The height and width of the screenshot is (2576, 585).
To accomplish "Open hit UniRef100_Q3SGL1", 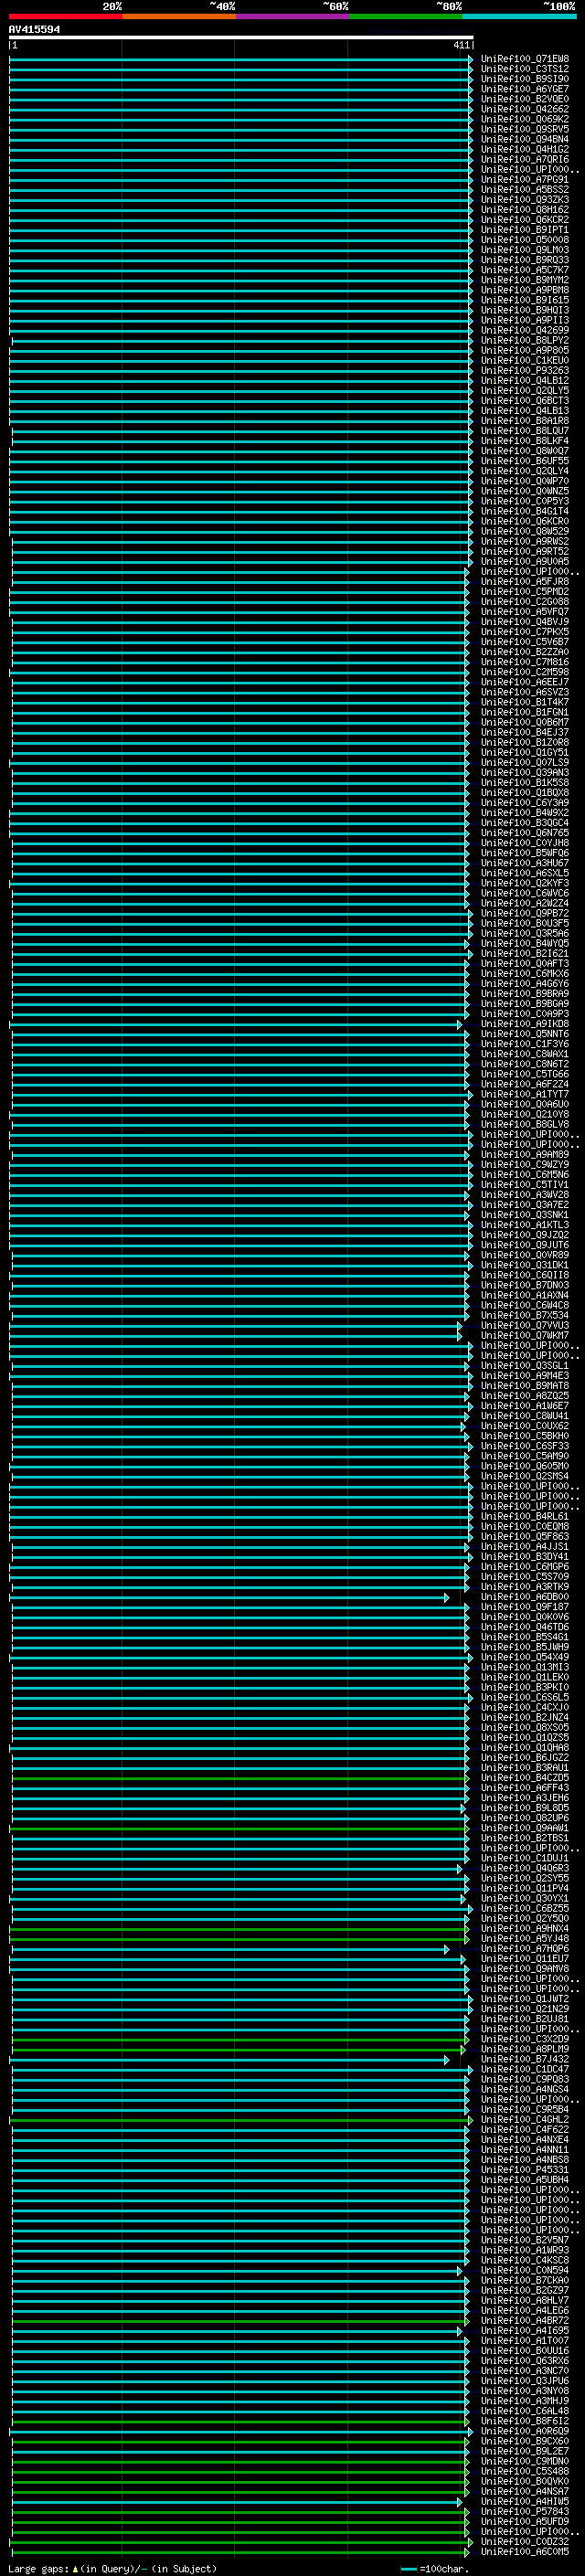I will pos(525,1366).
